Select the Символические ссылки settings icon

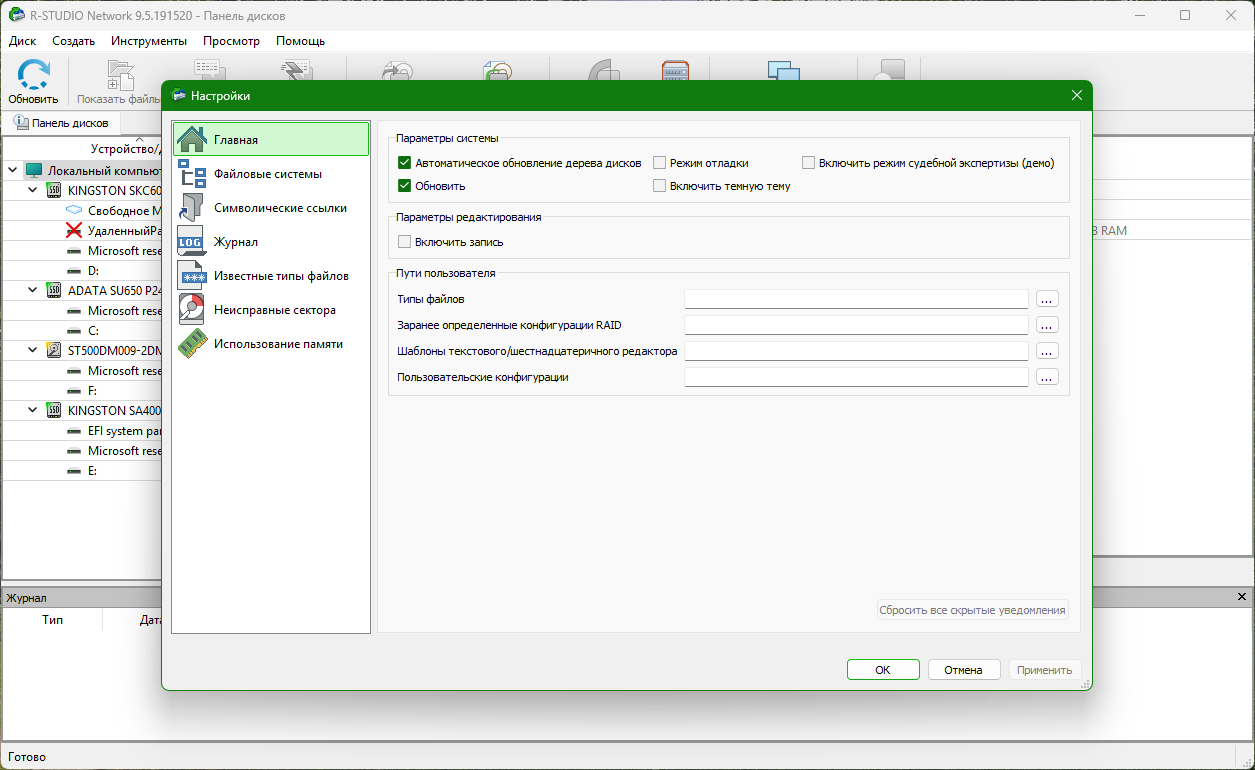coord(191,208)
